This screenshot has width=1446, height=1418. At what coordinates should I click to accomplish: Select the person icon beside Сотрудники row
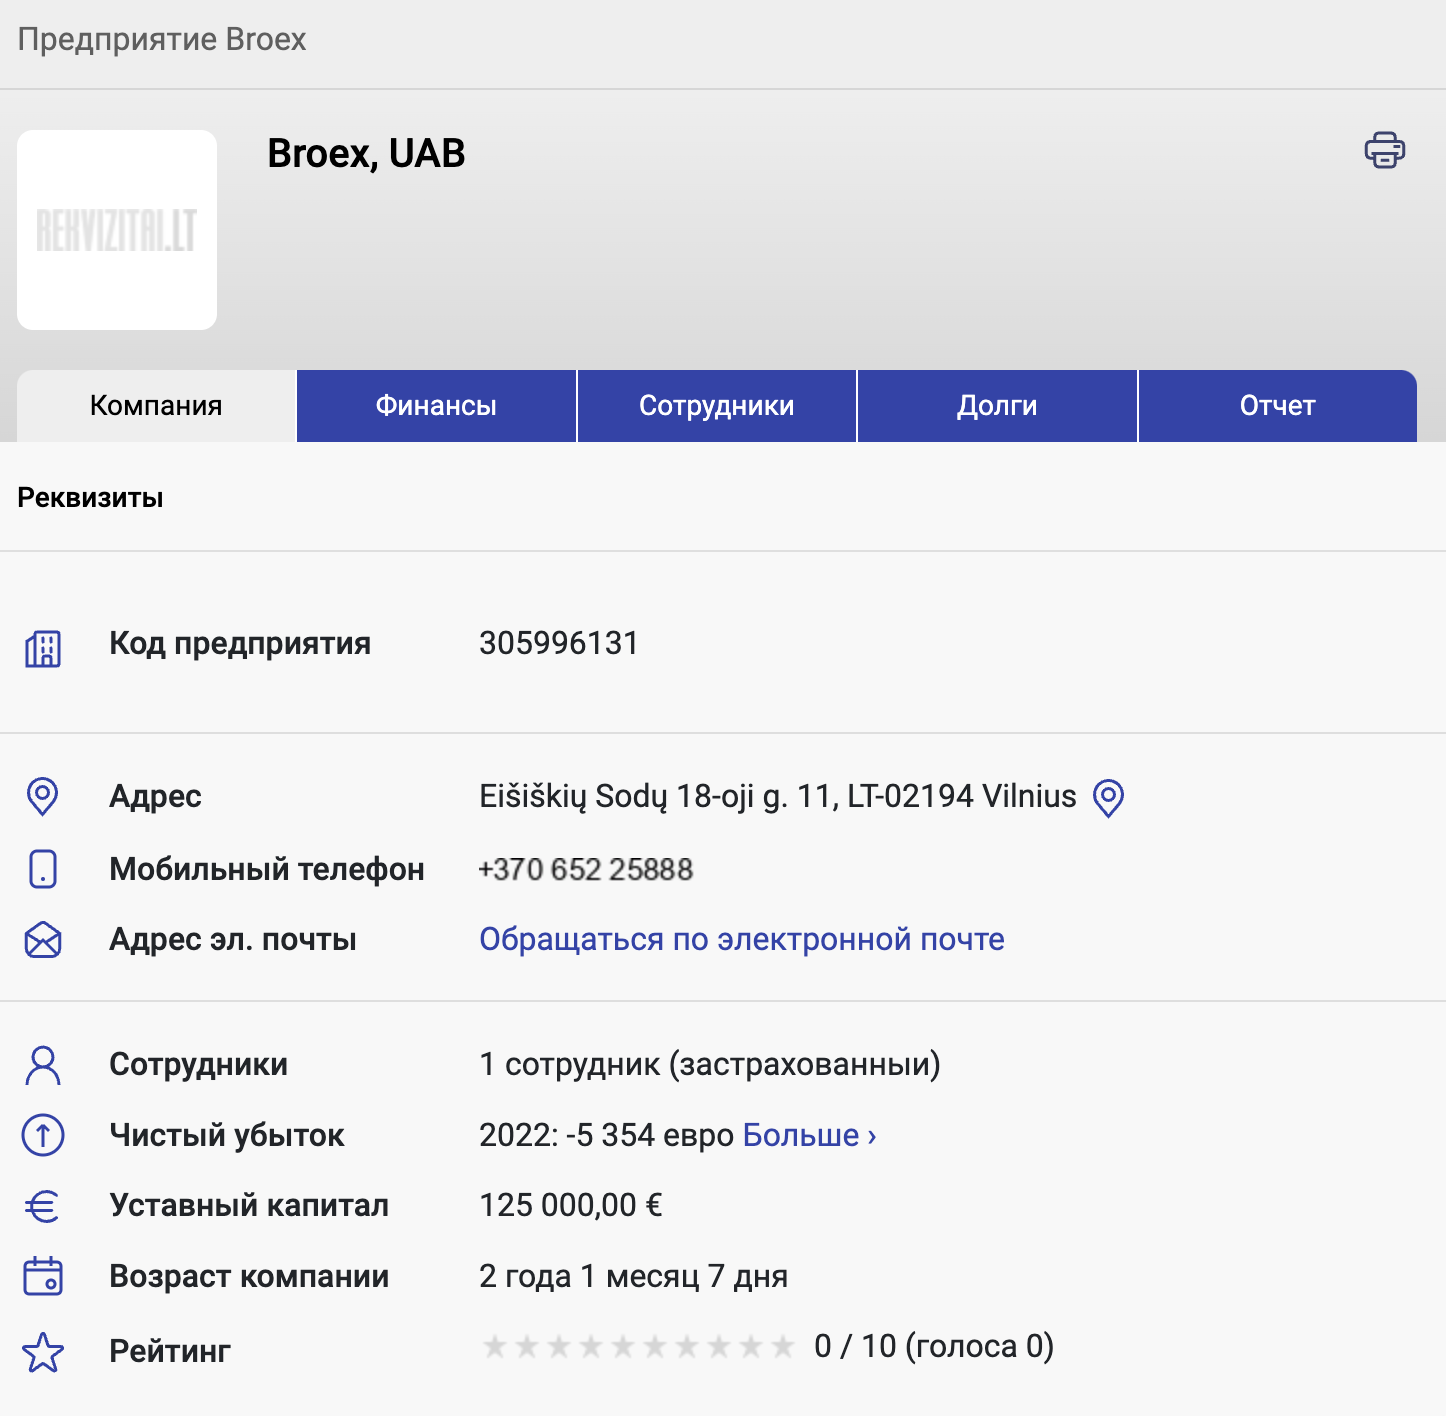pyautogui.click(x=43, y=1065)
